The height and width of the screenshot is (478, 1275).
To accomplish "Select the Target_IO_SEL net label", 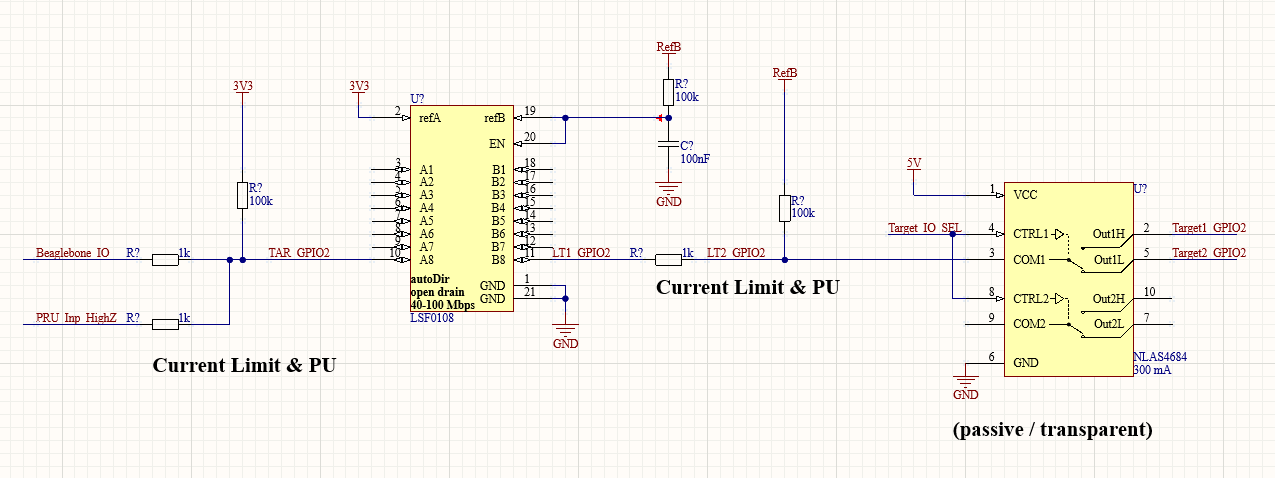I will point(924,228).
